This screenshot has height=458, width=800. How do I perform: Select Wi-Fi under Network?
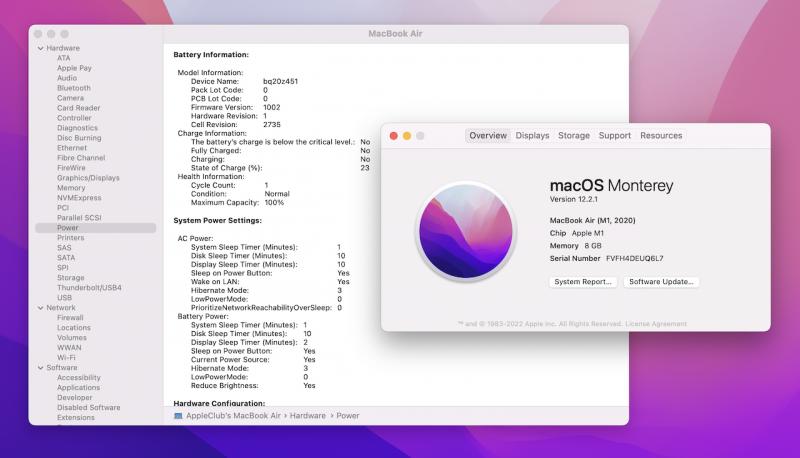click(66, 358)
